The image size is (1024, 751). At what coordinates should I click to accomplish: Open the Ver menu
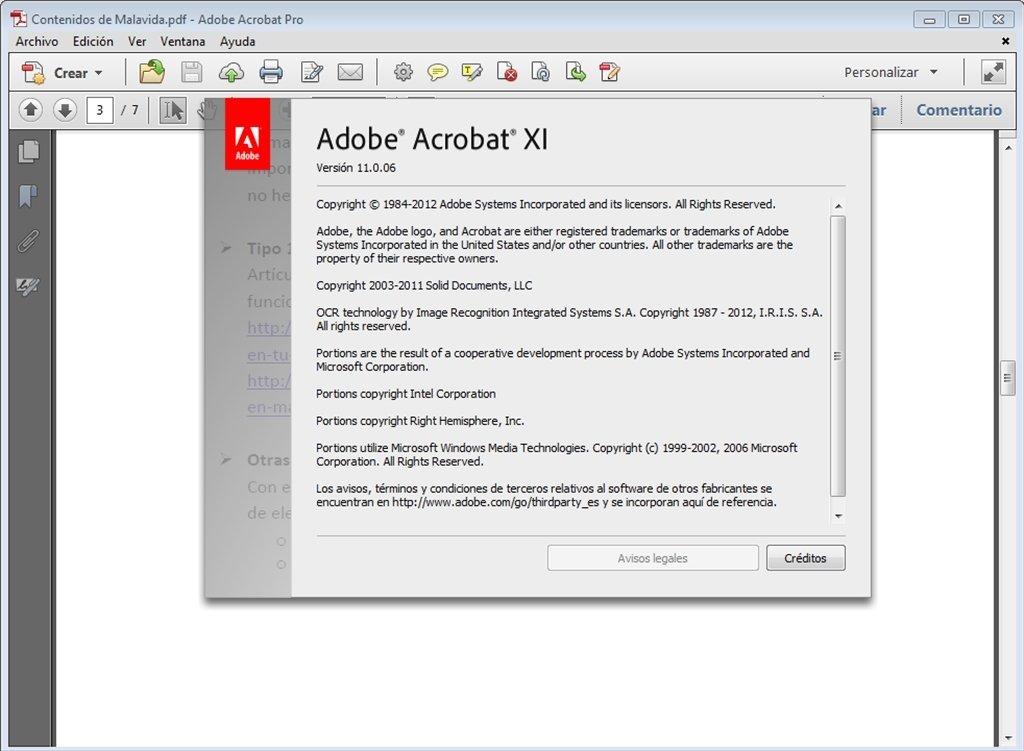tap(137, 41)
